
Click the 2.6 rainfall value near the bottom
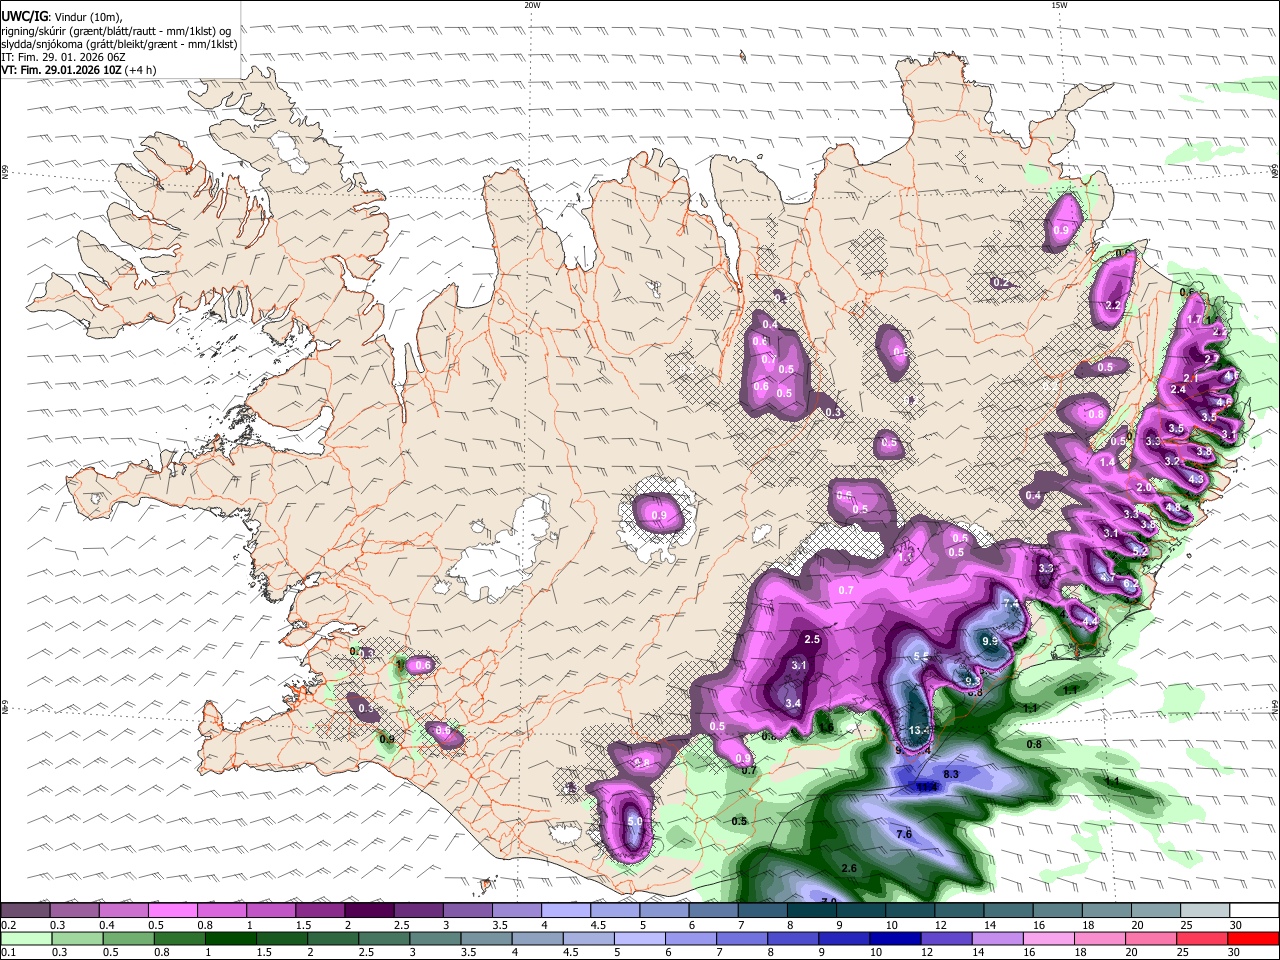[x=850, y=868]
